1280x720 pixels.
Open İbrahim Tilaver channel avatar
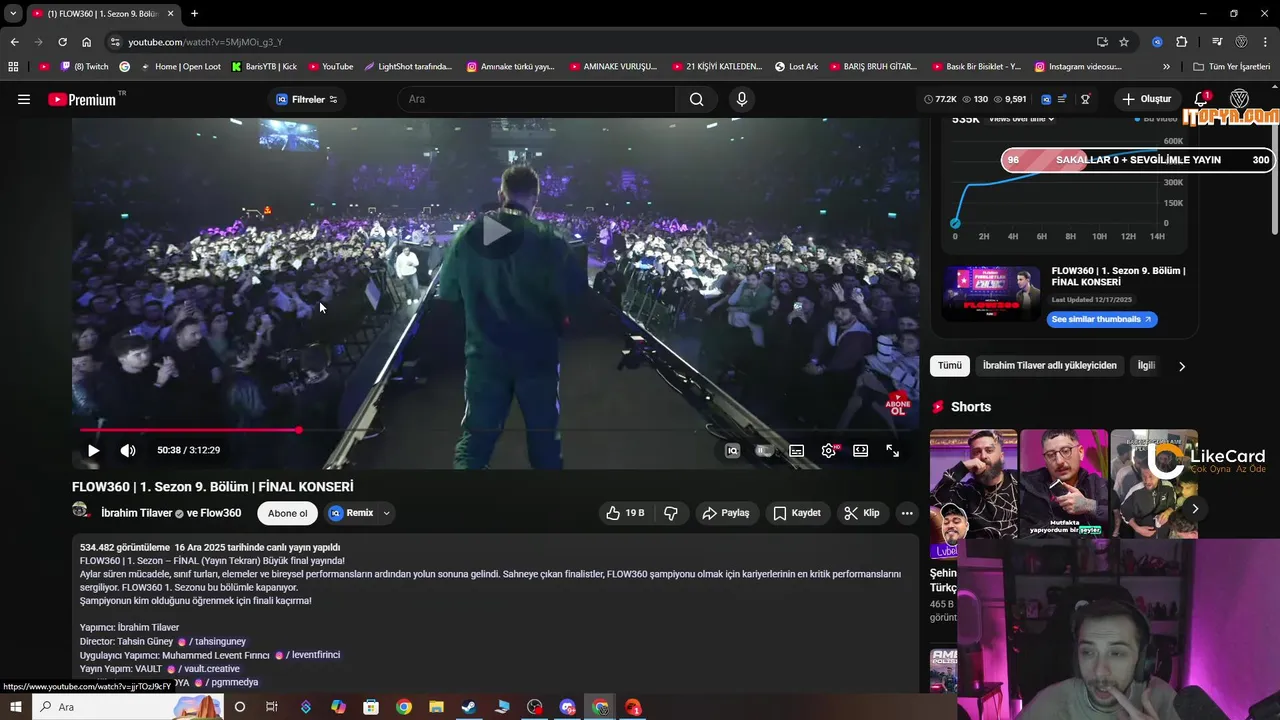[82, 511]
